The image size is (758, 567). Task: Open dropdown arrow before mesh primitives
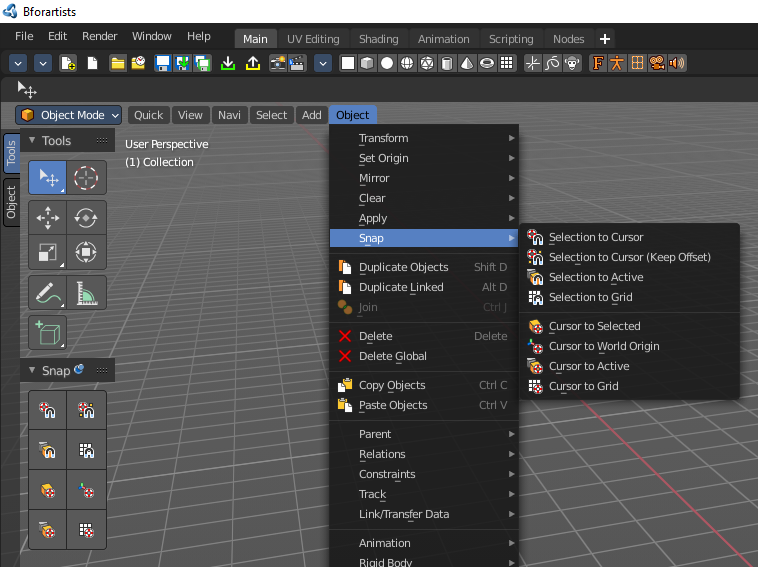point(323,63)
